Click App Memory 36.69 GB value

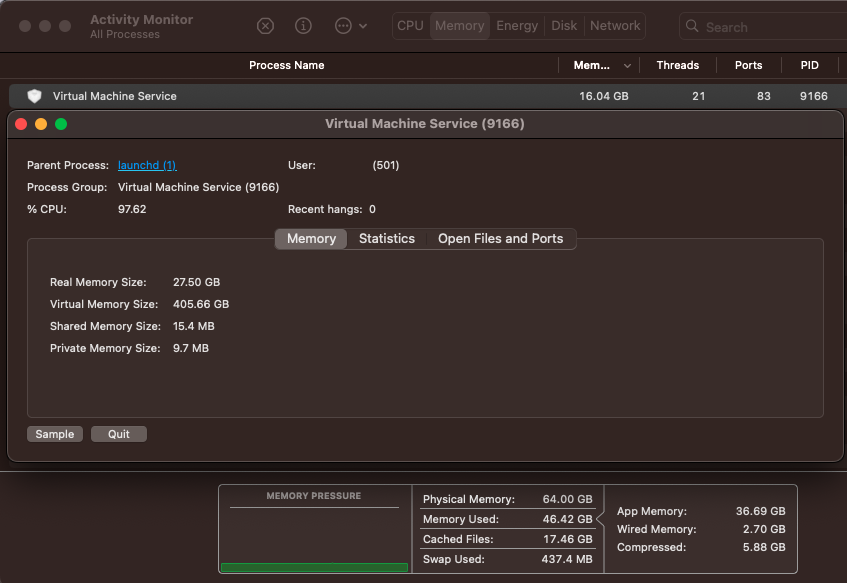tap(760, 511)
